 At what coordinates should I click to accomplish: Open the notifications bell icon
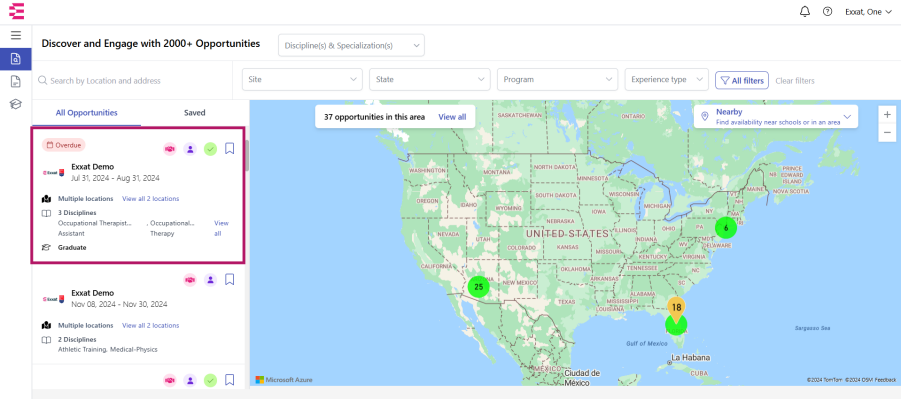coord(805,11)
